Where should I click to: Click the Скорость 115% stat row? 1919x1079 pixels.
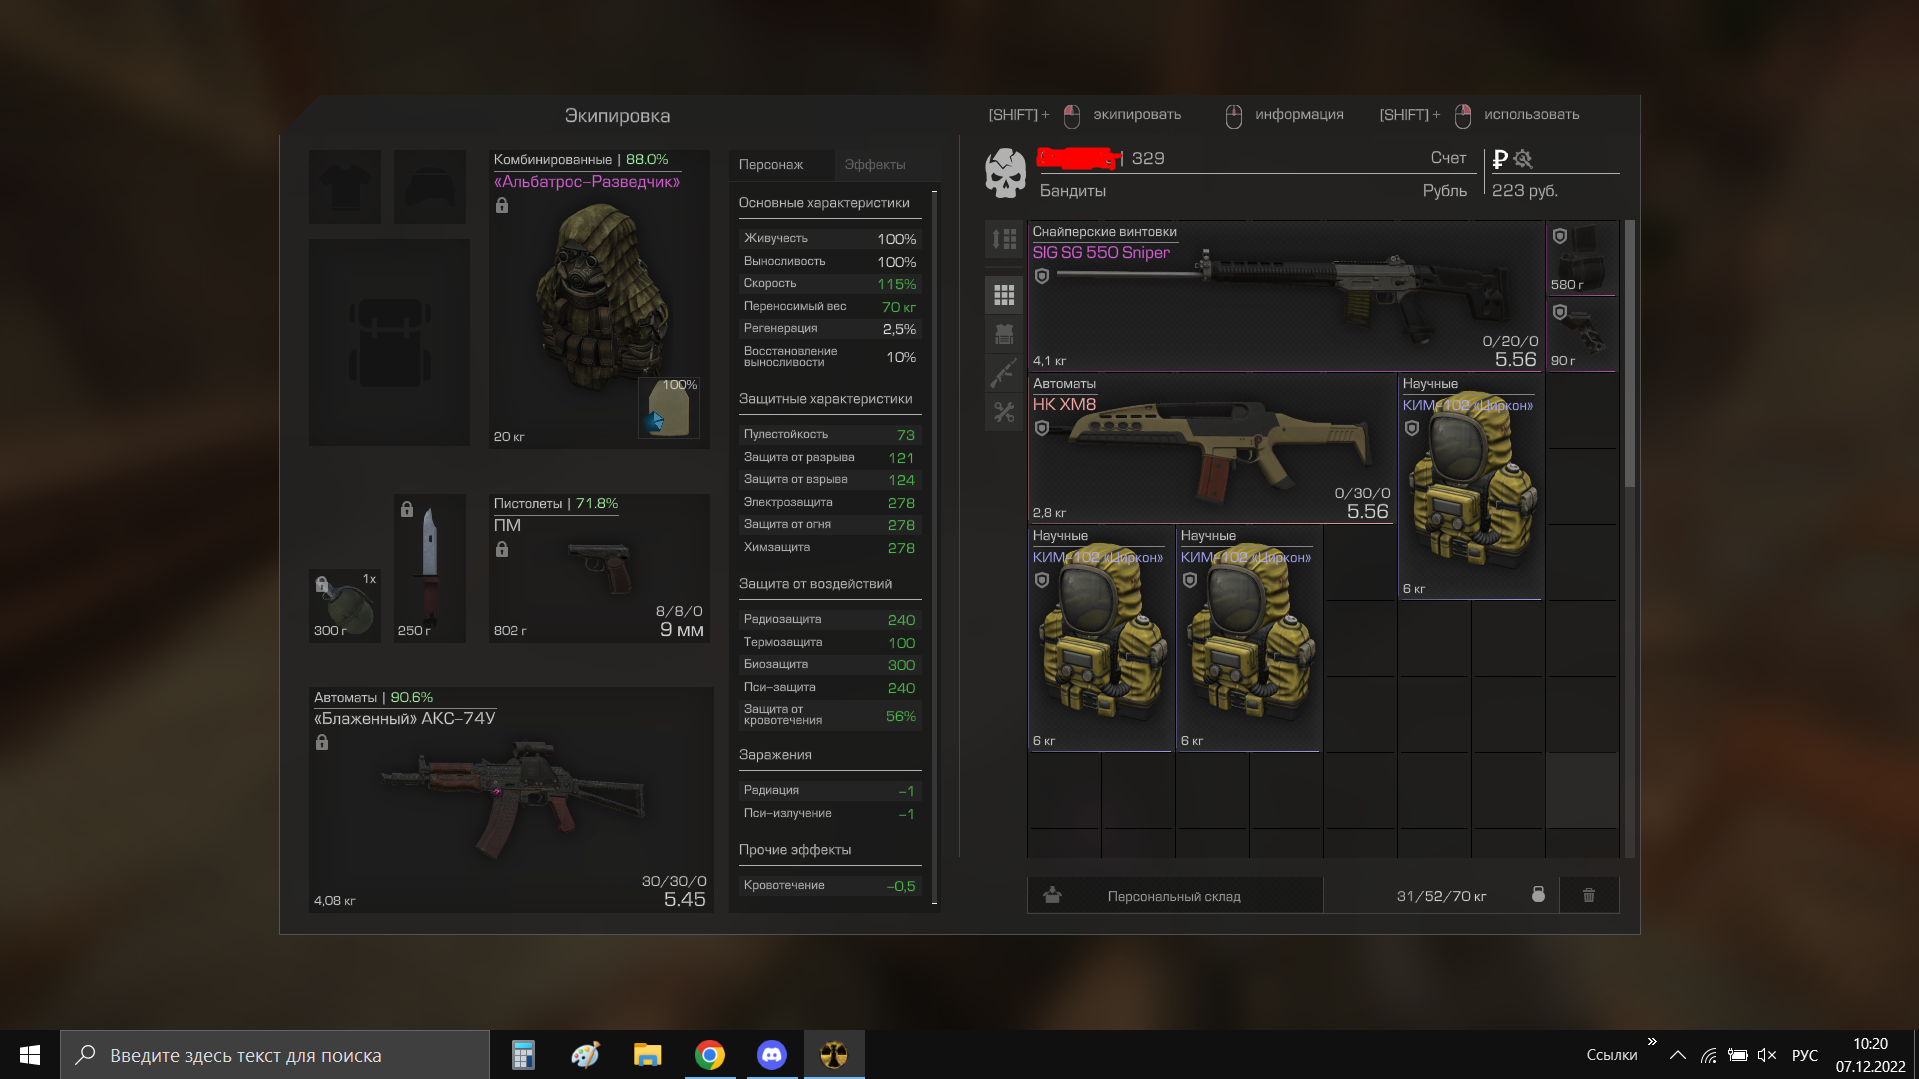pyautogui.click(x=829, y=283)
